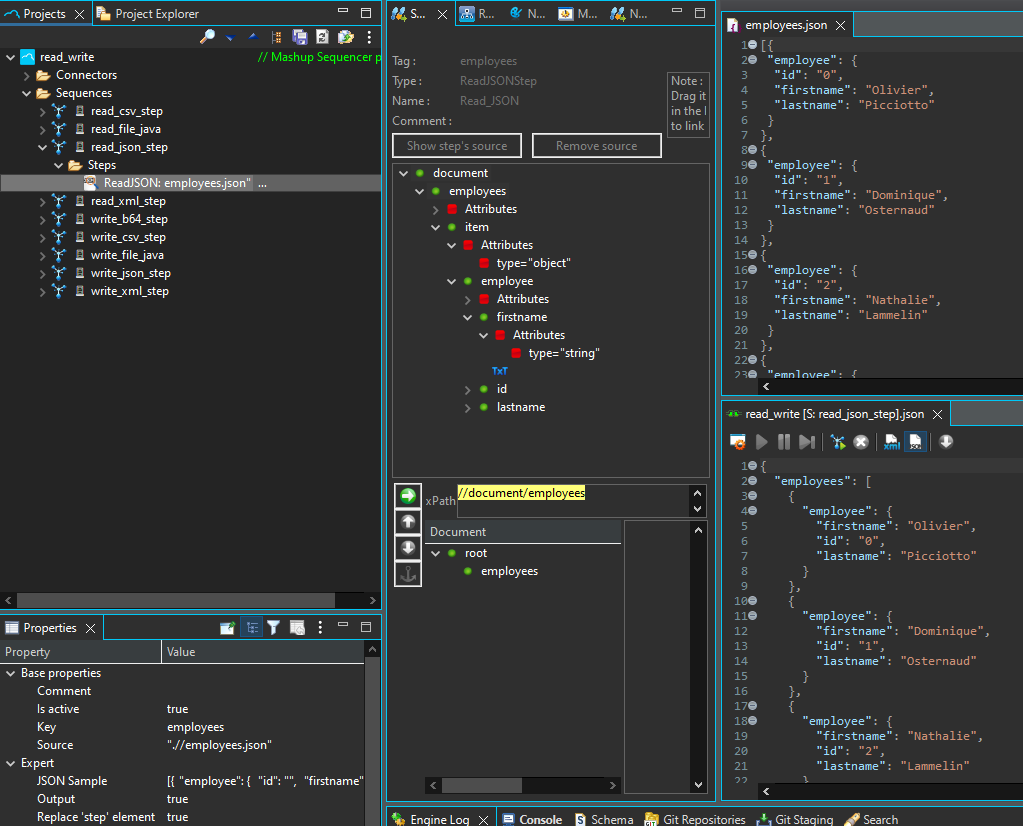Toggle the JSON output view button

[915, 441]
